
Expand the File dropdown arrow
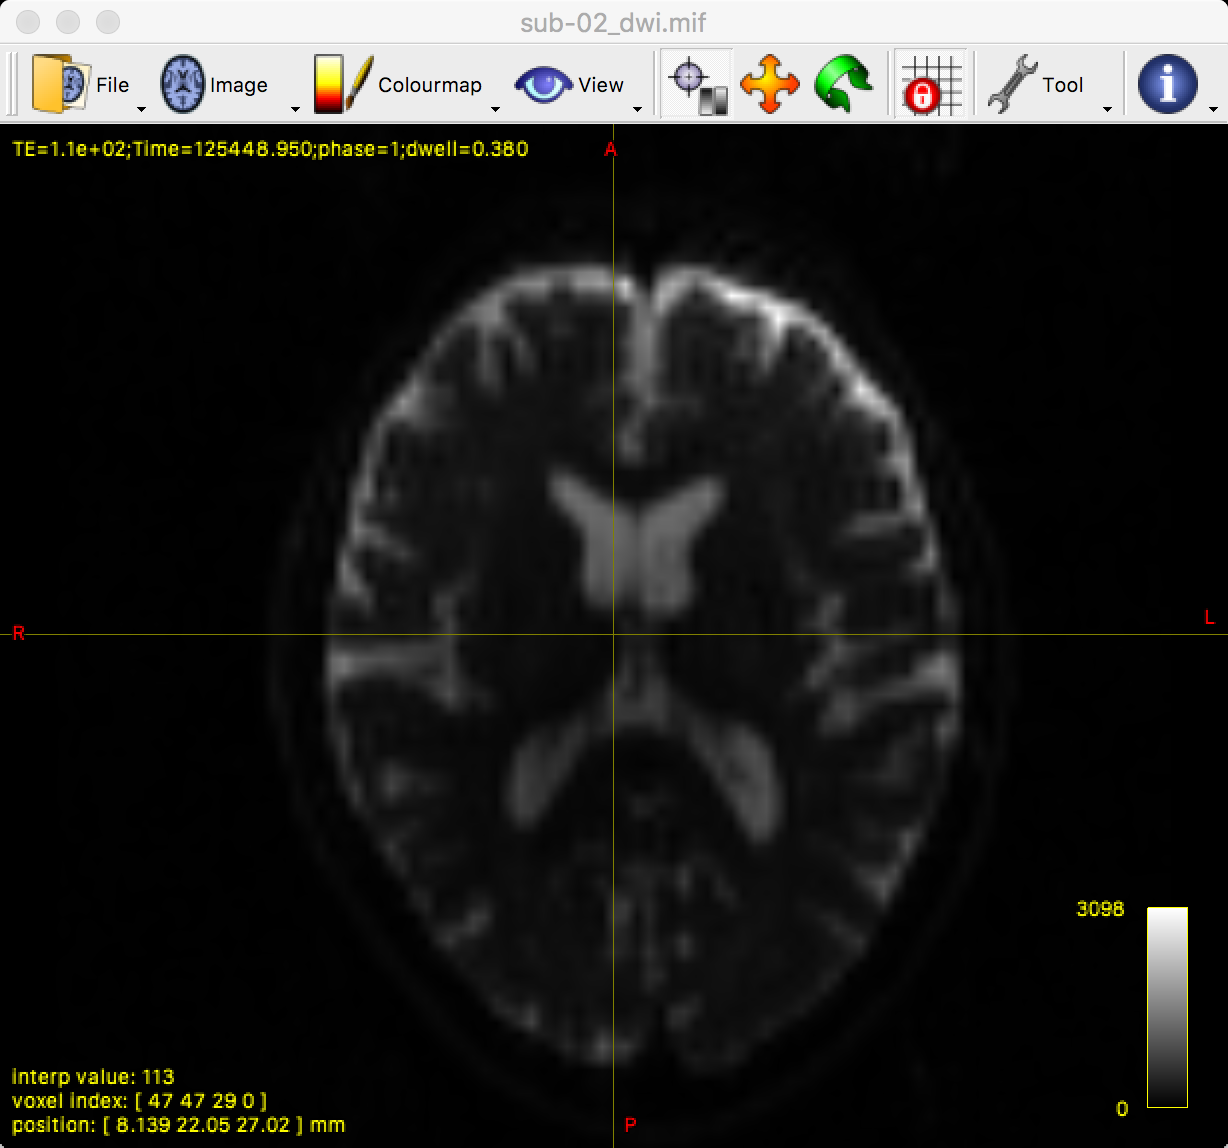141,109
